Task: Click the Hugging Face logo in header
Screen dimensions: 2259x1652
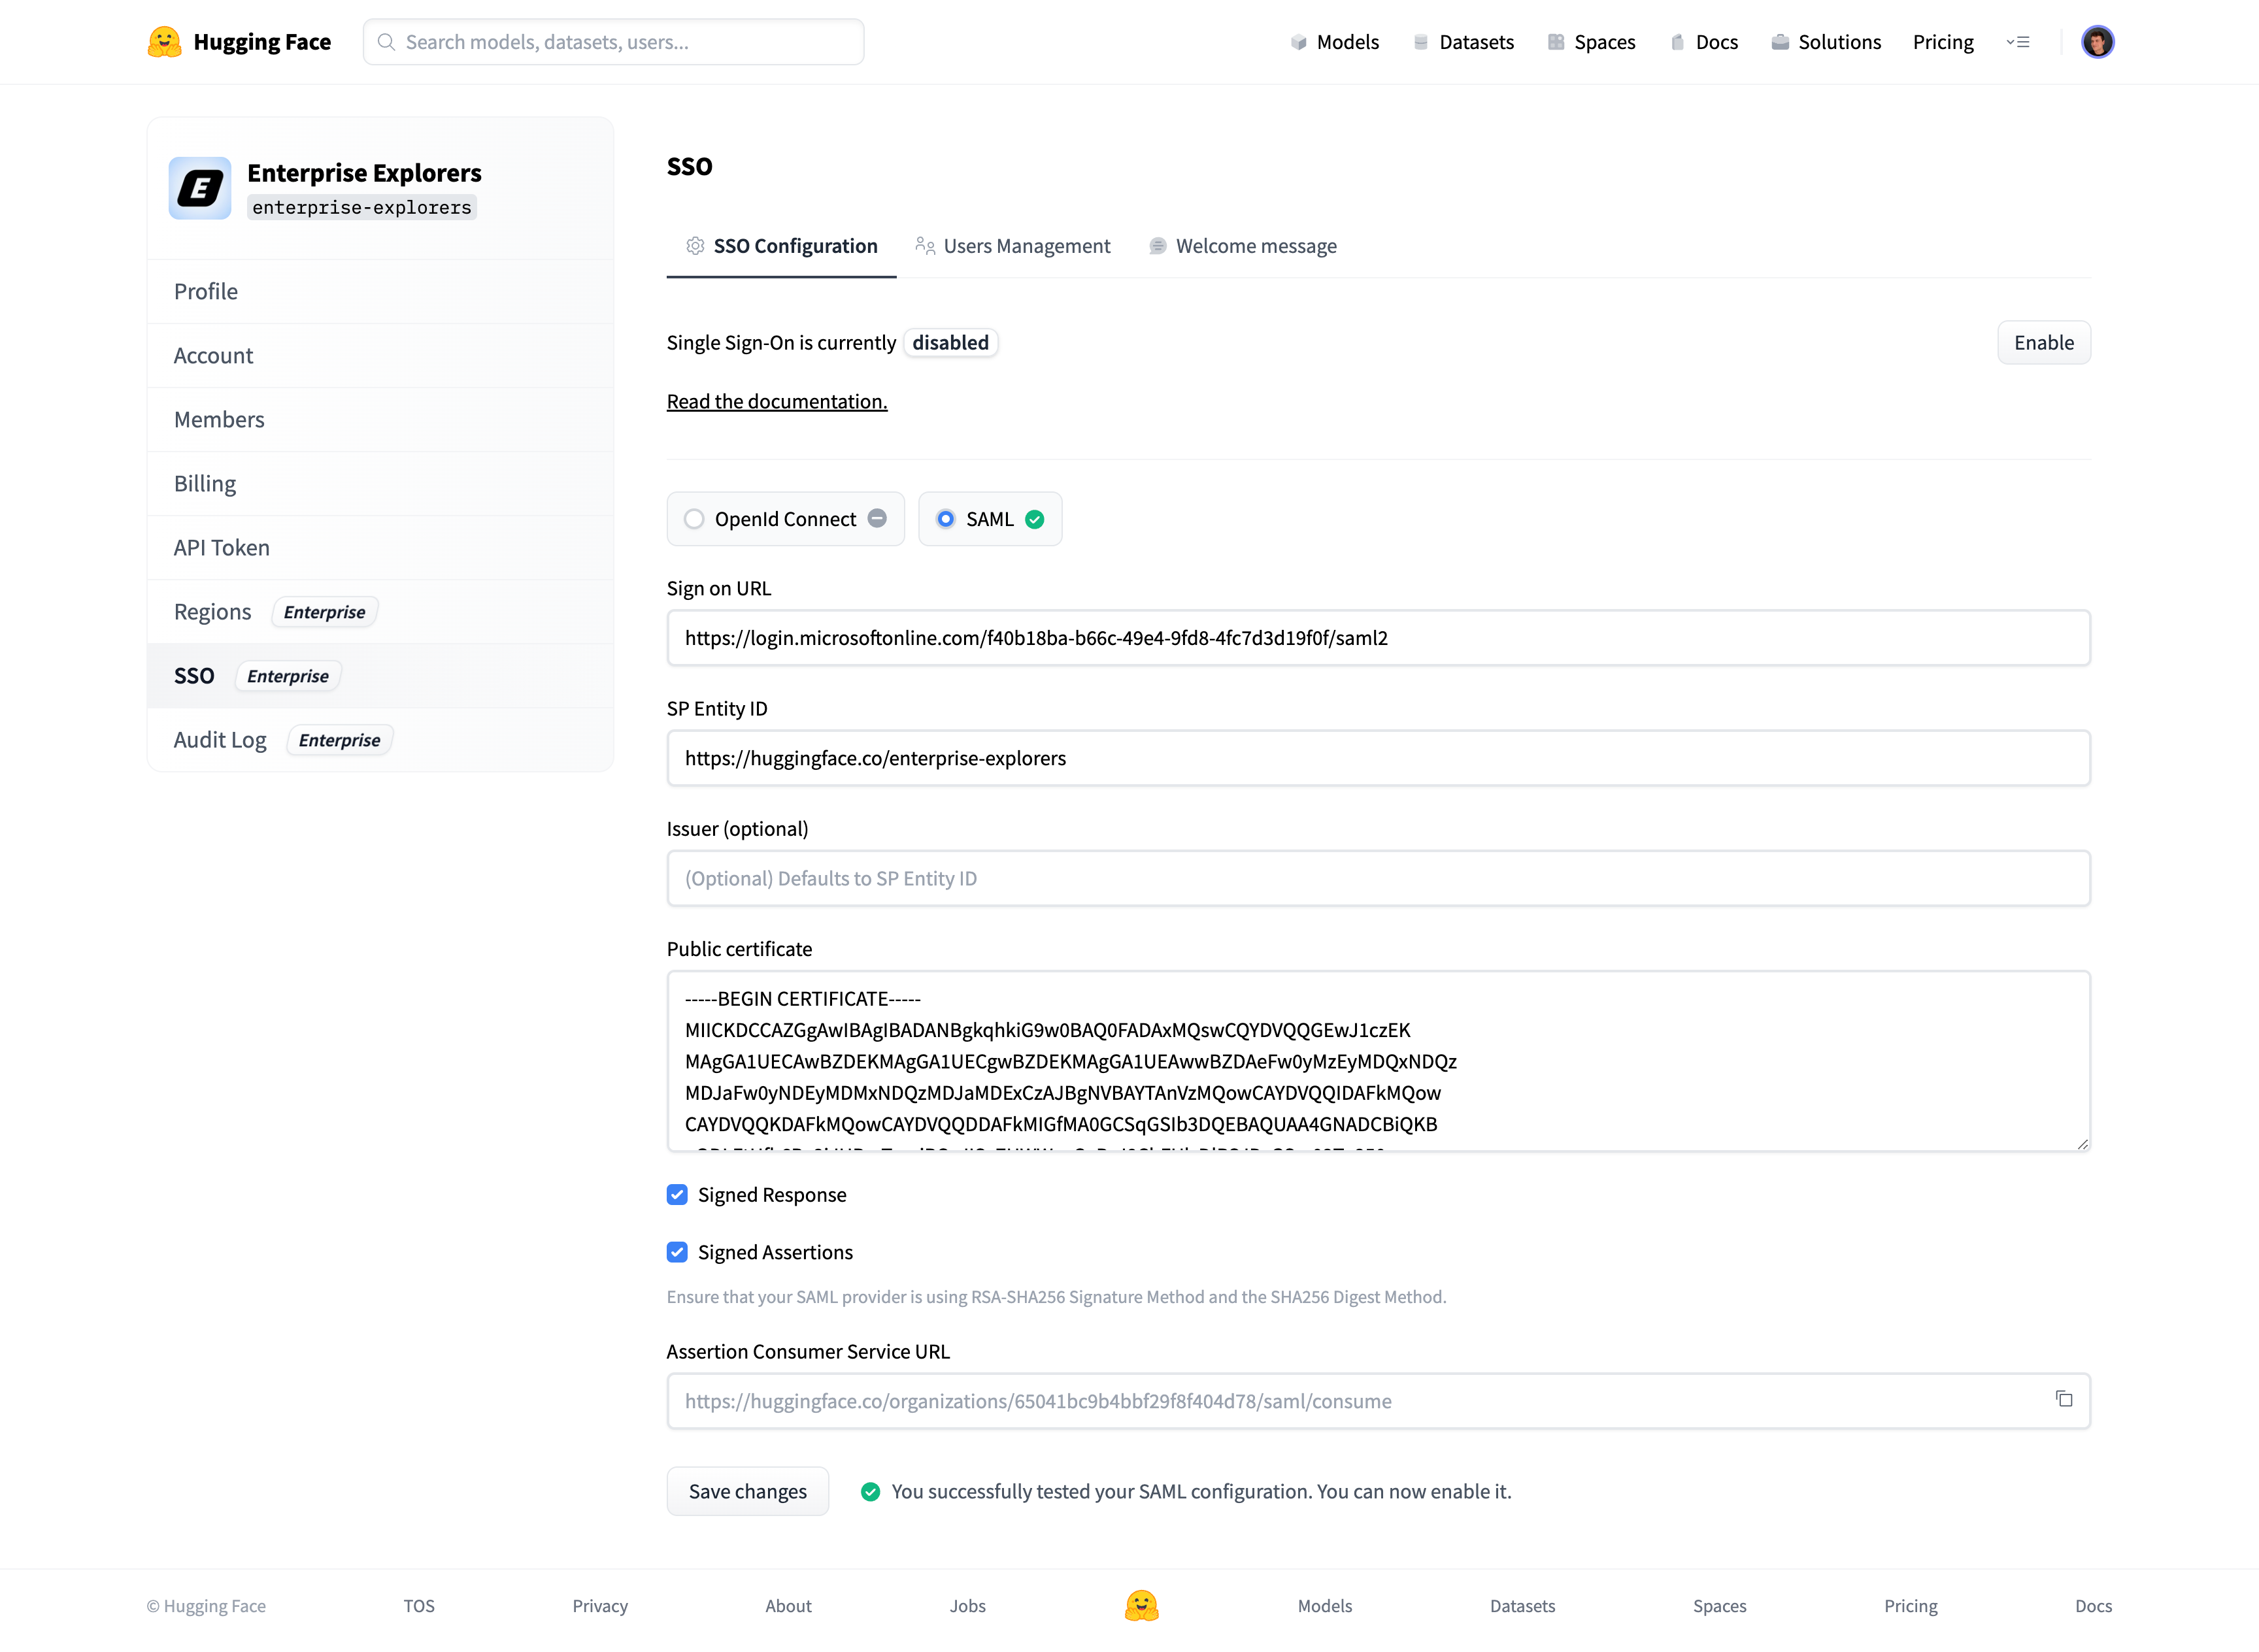Action: [x=165, y=42]
